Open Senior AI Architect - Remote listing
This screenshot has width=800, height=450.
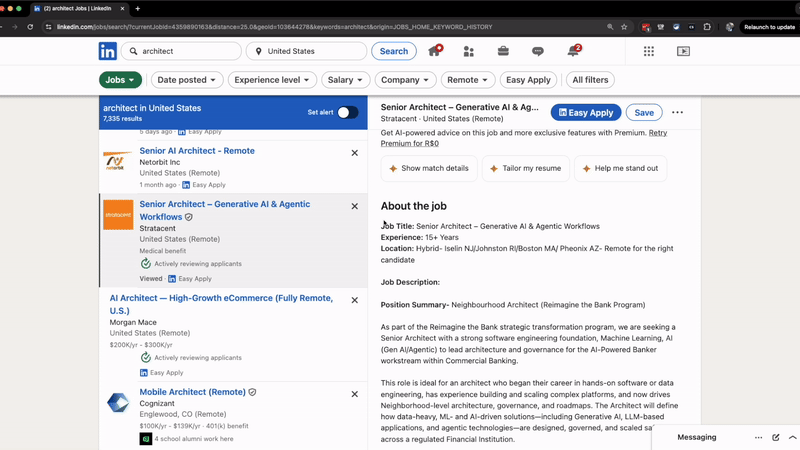197,151
